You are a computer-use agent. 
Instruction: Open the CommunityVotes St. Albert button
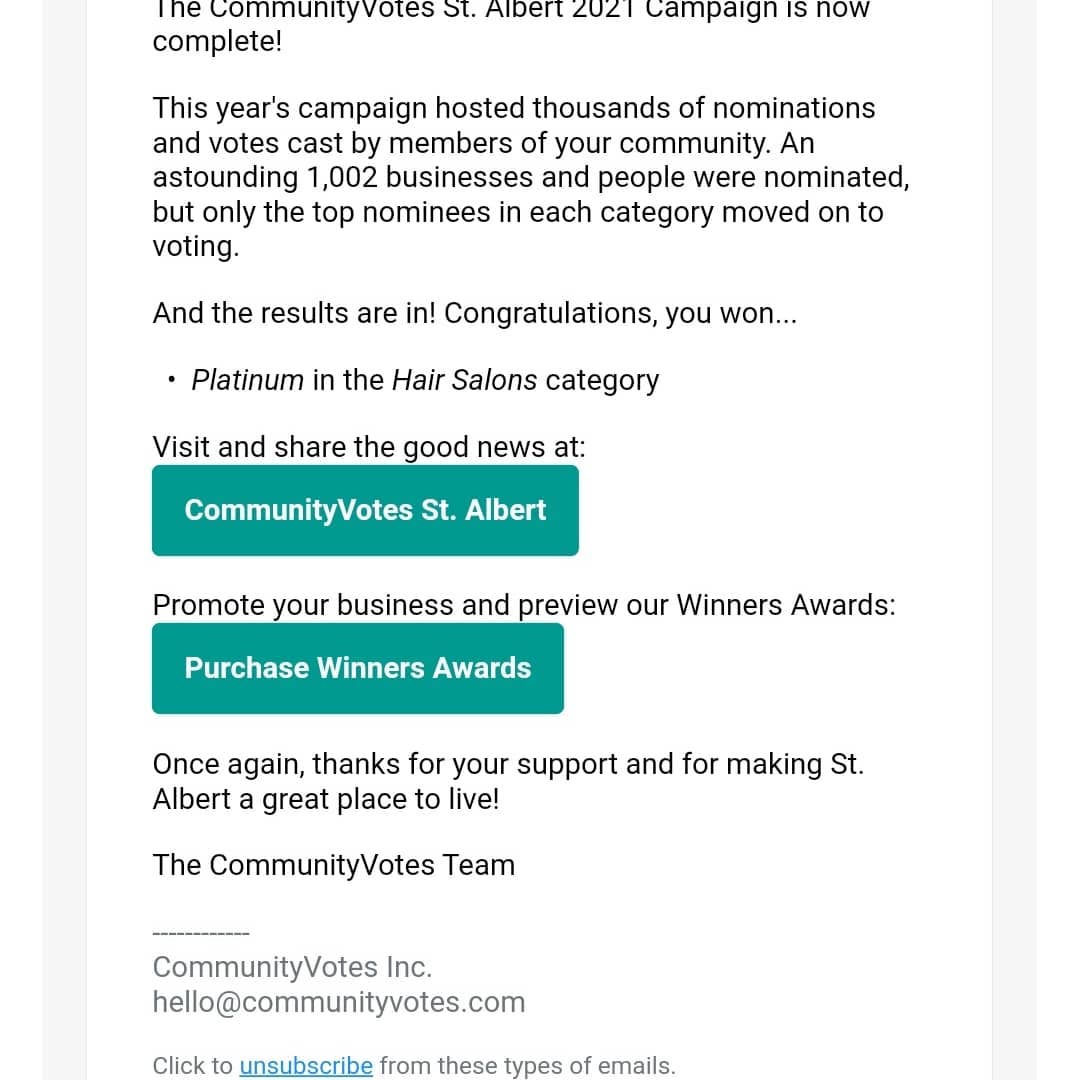point(365,510)
